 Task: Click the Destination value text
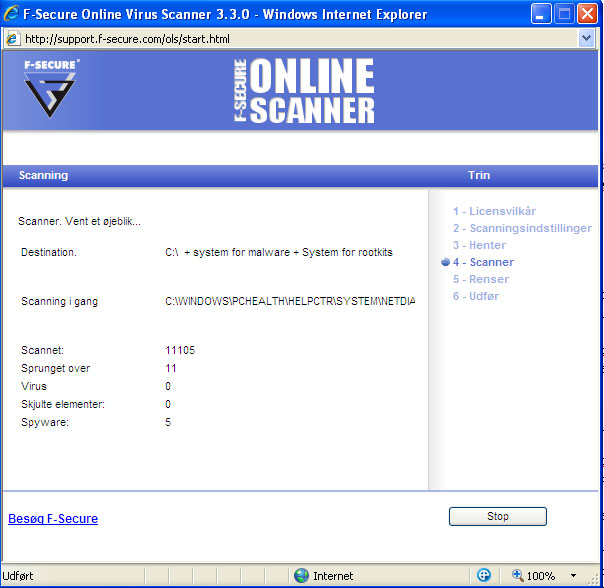pos(279,252)
